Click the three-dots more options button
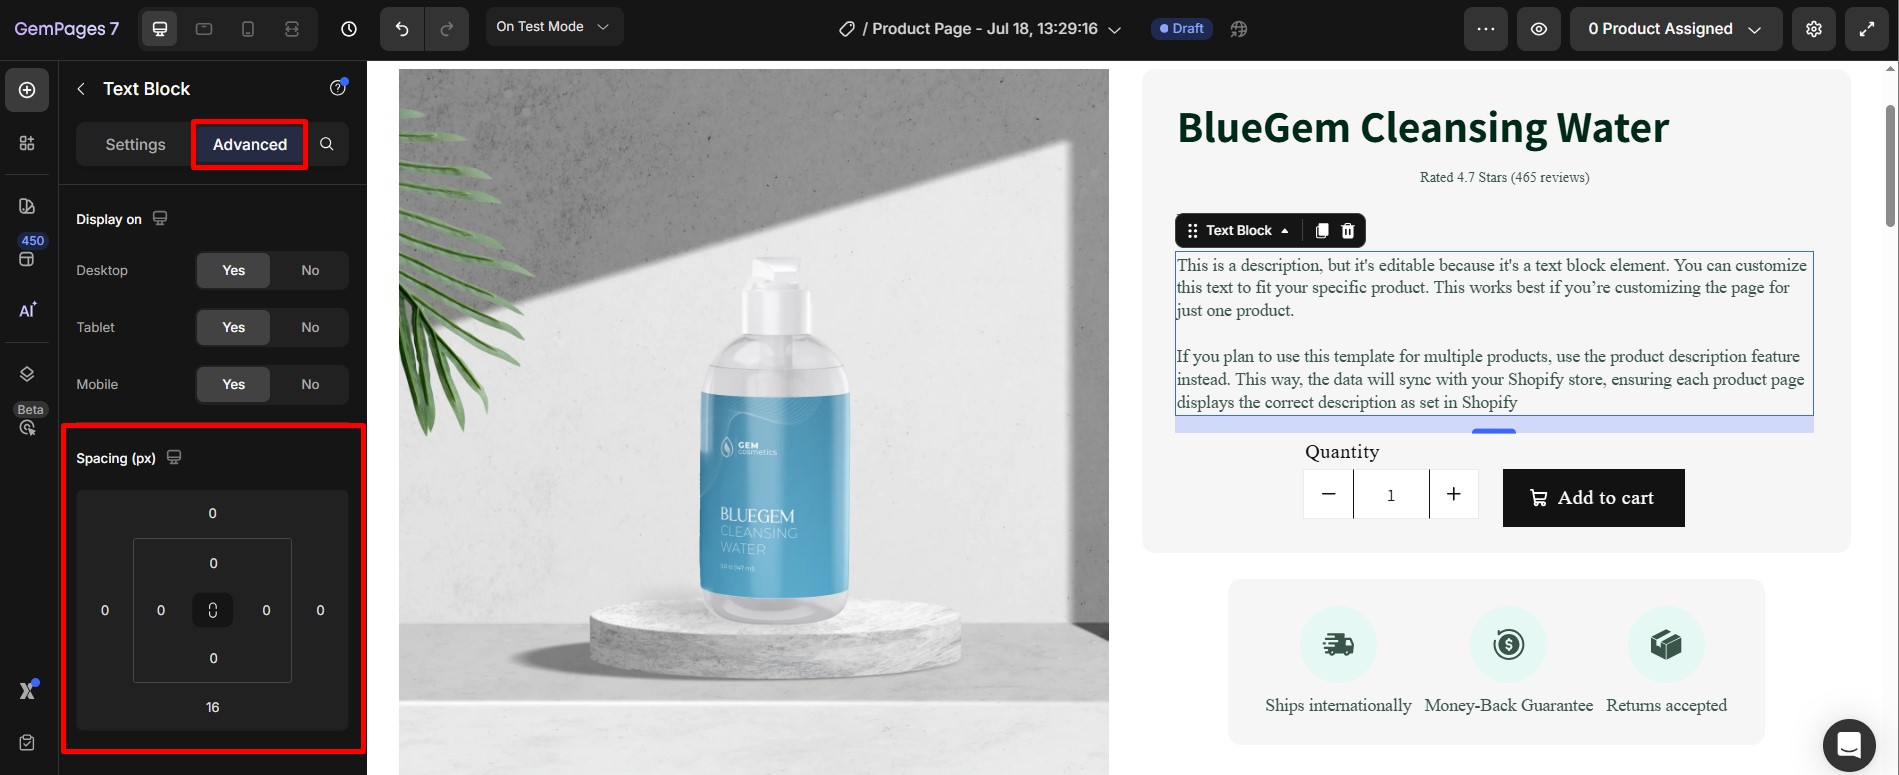Screen dimensions: 1899x775 (x=1486, y=29)
